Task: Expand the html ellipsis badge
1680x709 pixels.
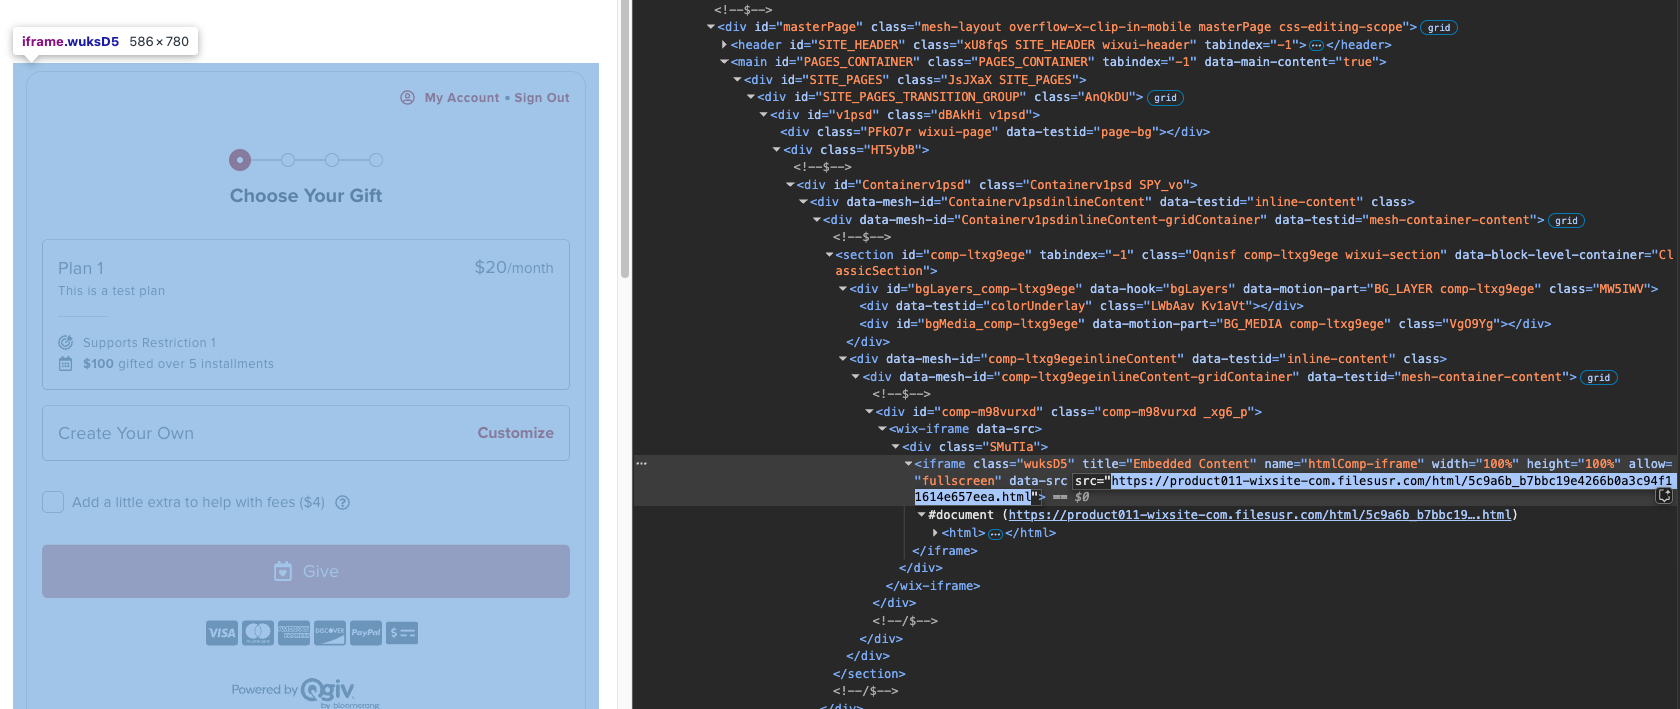Action: 995,534
